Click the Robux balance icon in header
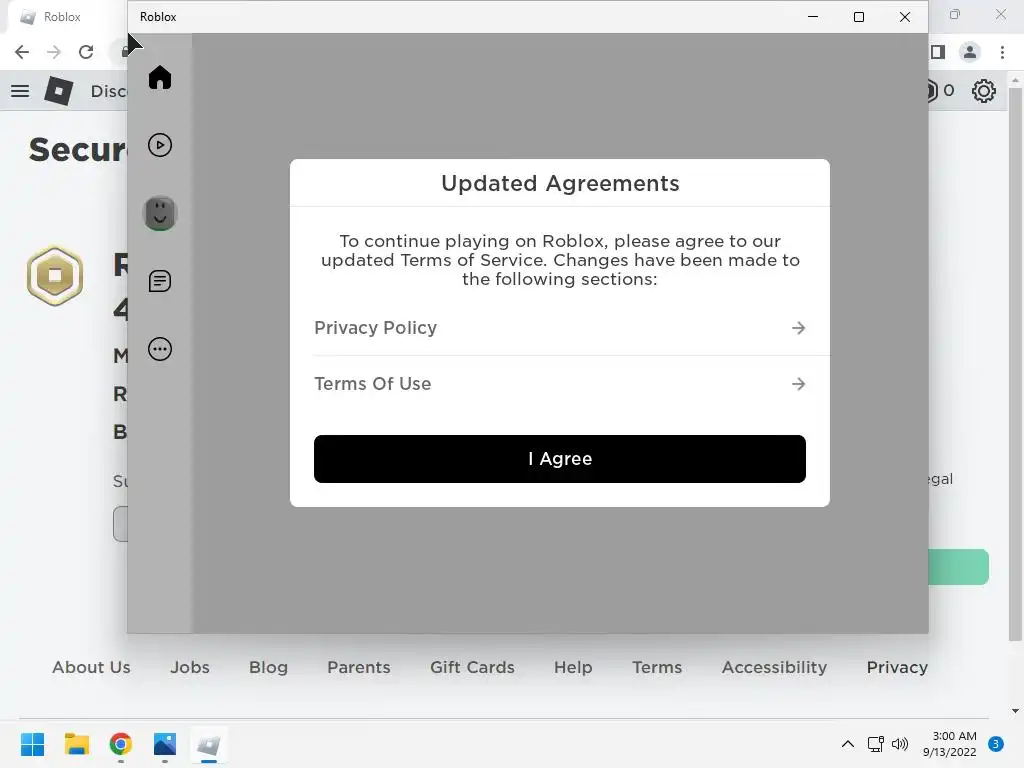Viewport: 1024px width, 768px height. (x=931, y=91)
